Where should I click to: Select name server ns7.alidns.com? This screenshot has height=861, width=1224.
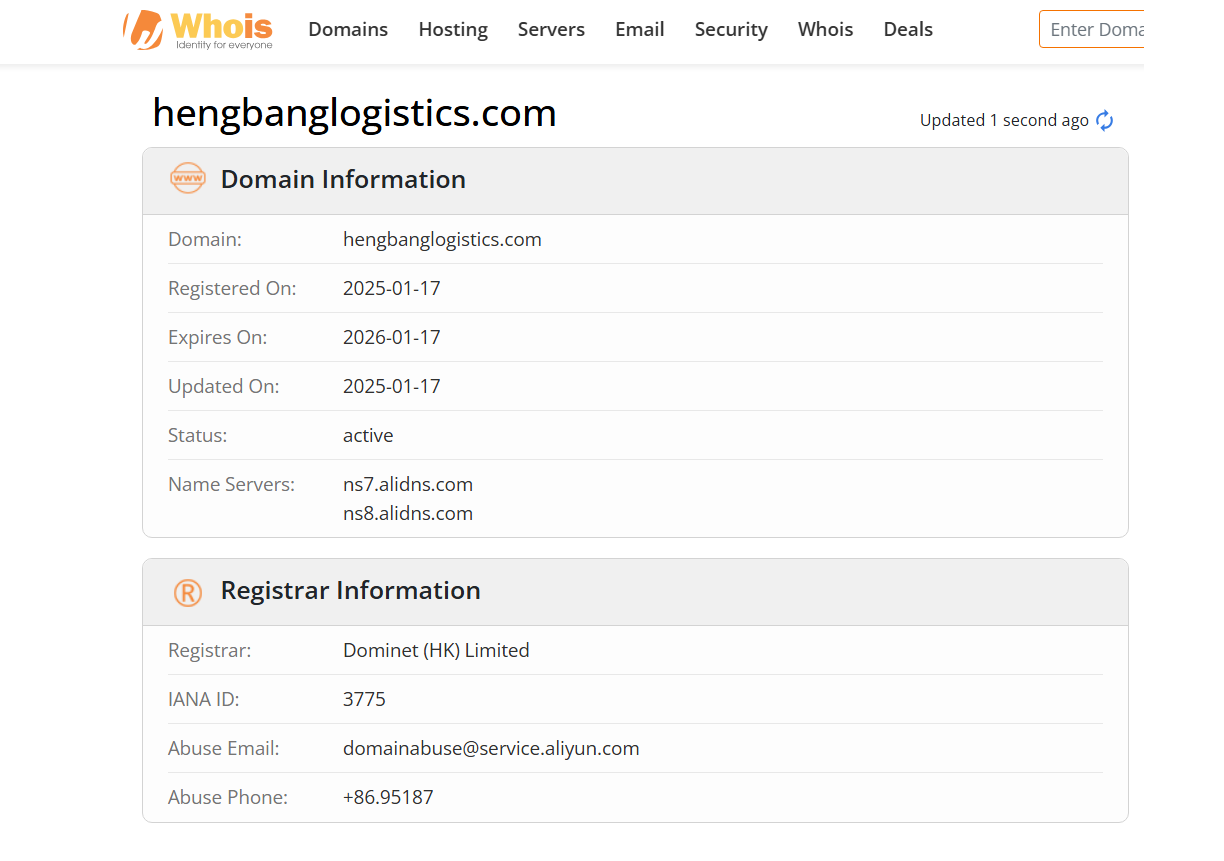coord(408,484)
